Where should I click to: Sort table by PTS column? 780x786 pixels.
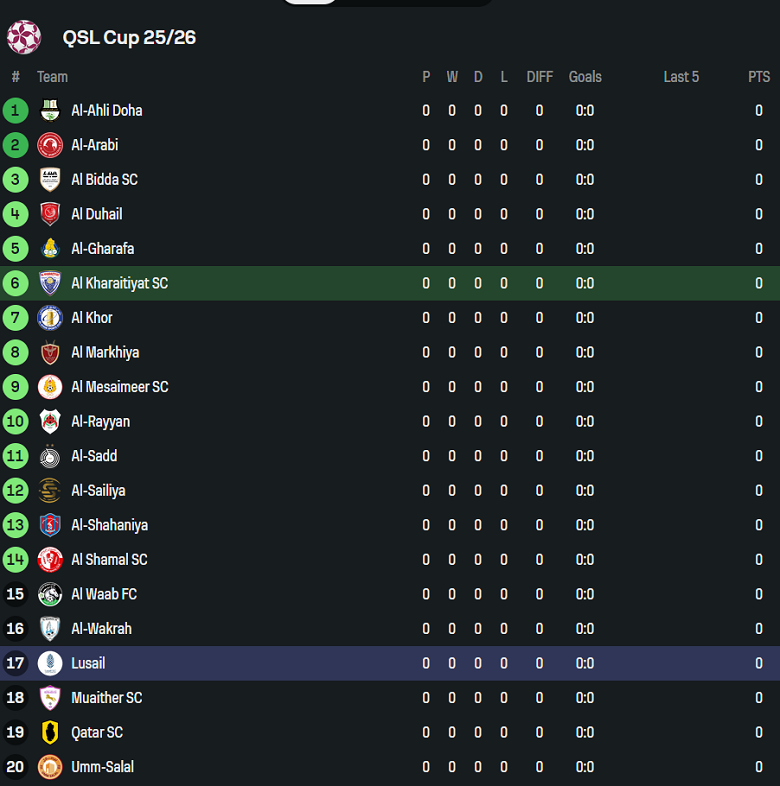coord(759,77)
